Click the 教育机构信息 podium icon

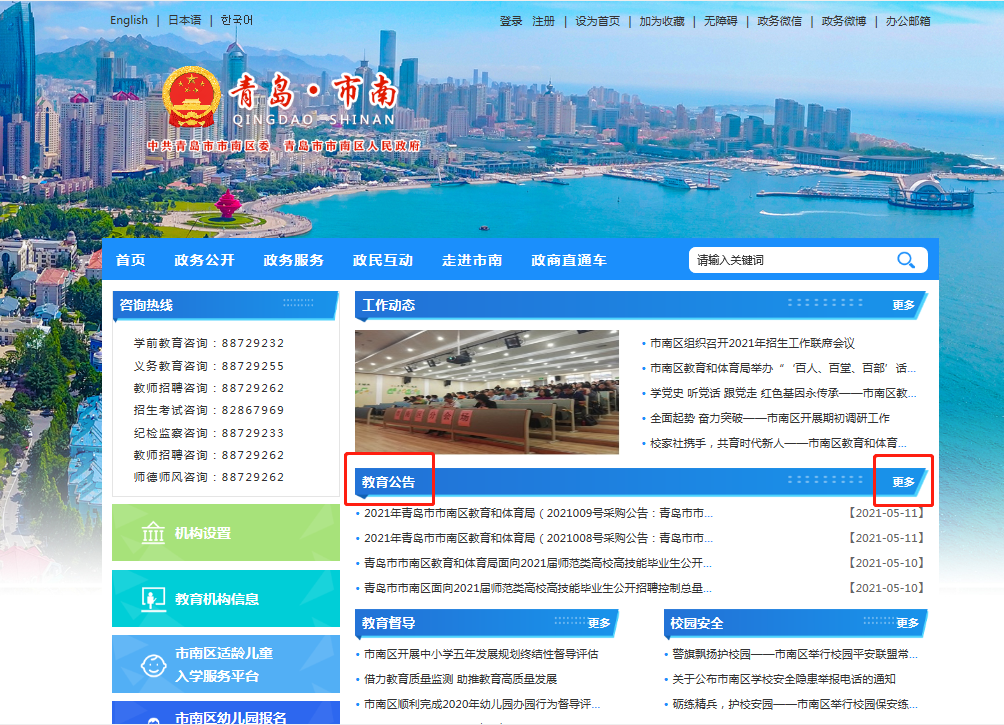click(152, 600)
